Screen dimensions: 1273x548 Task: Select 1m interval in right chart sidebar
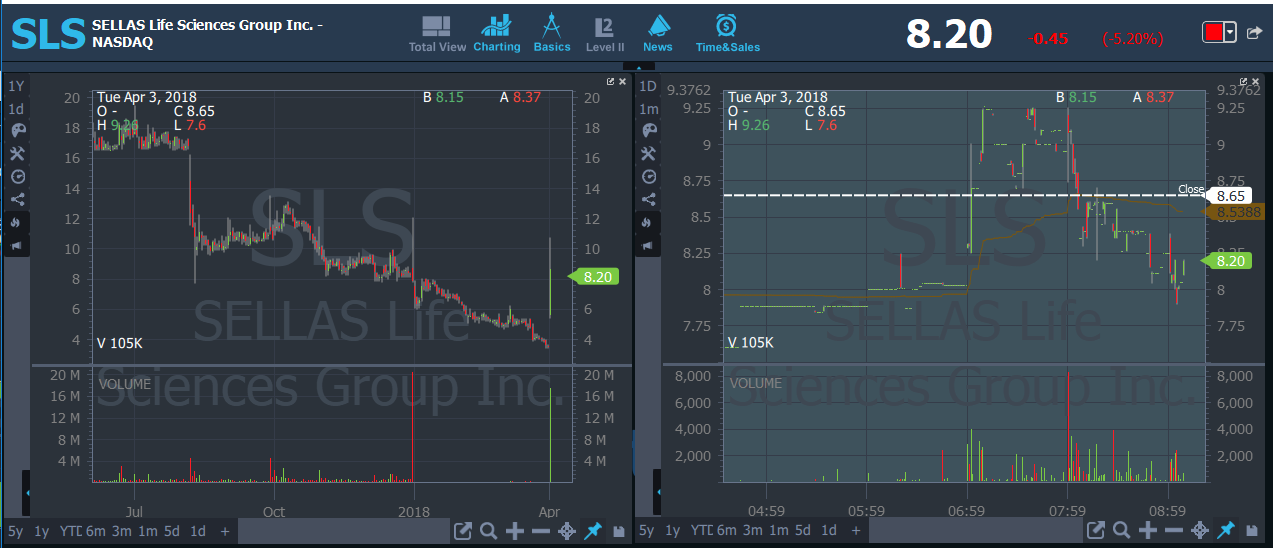[648, 109]
